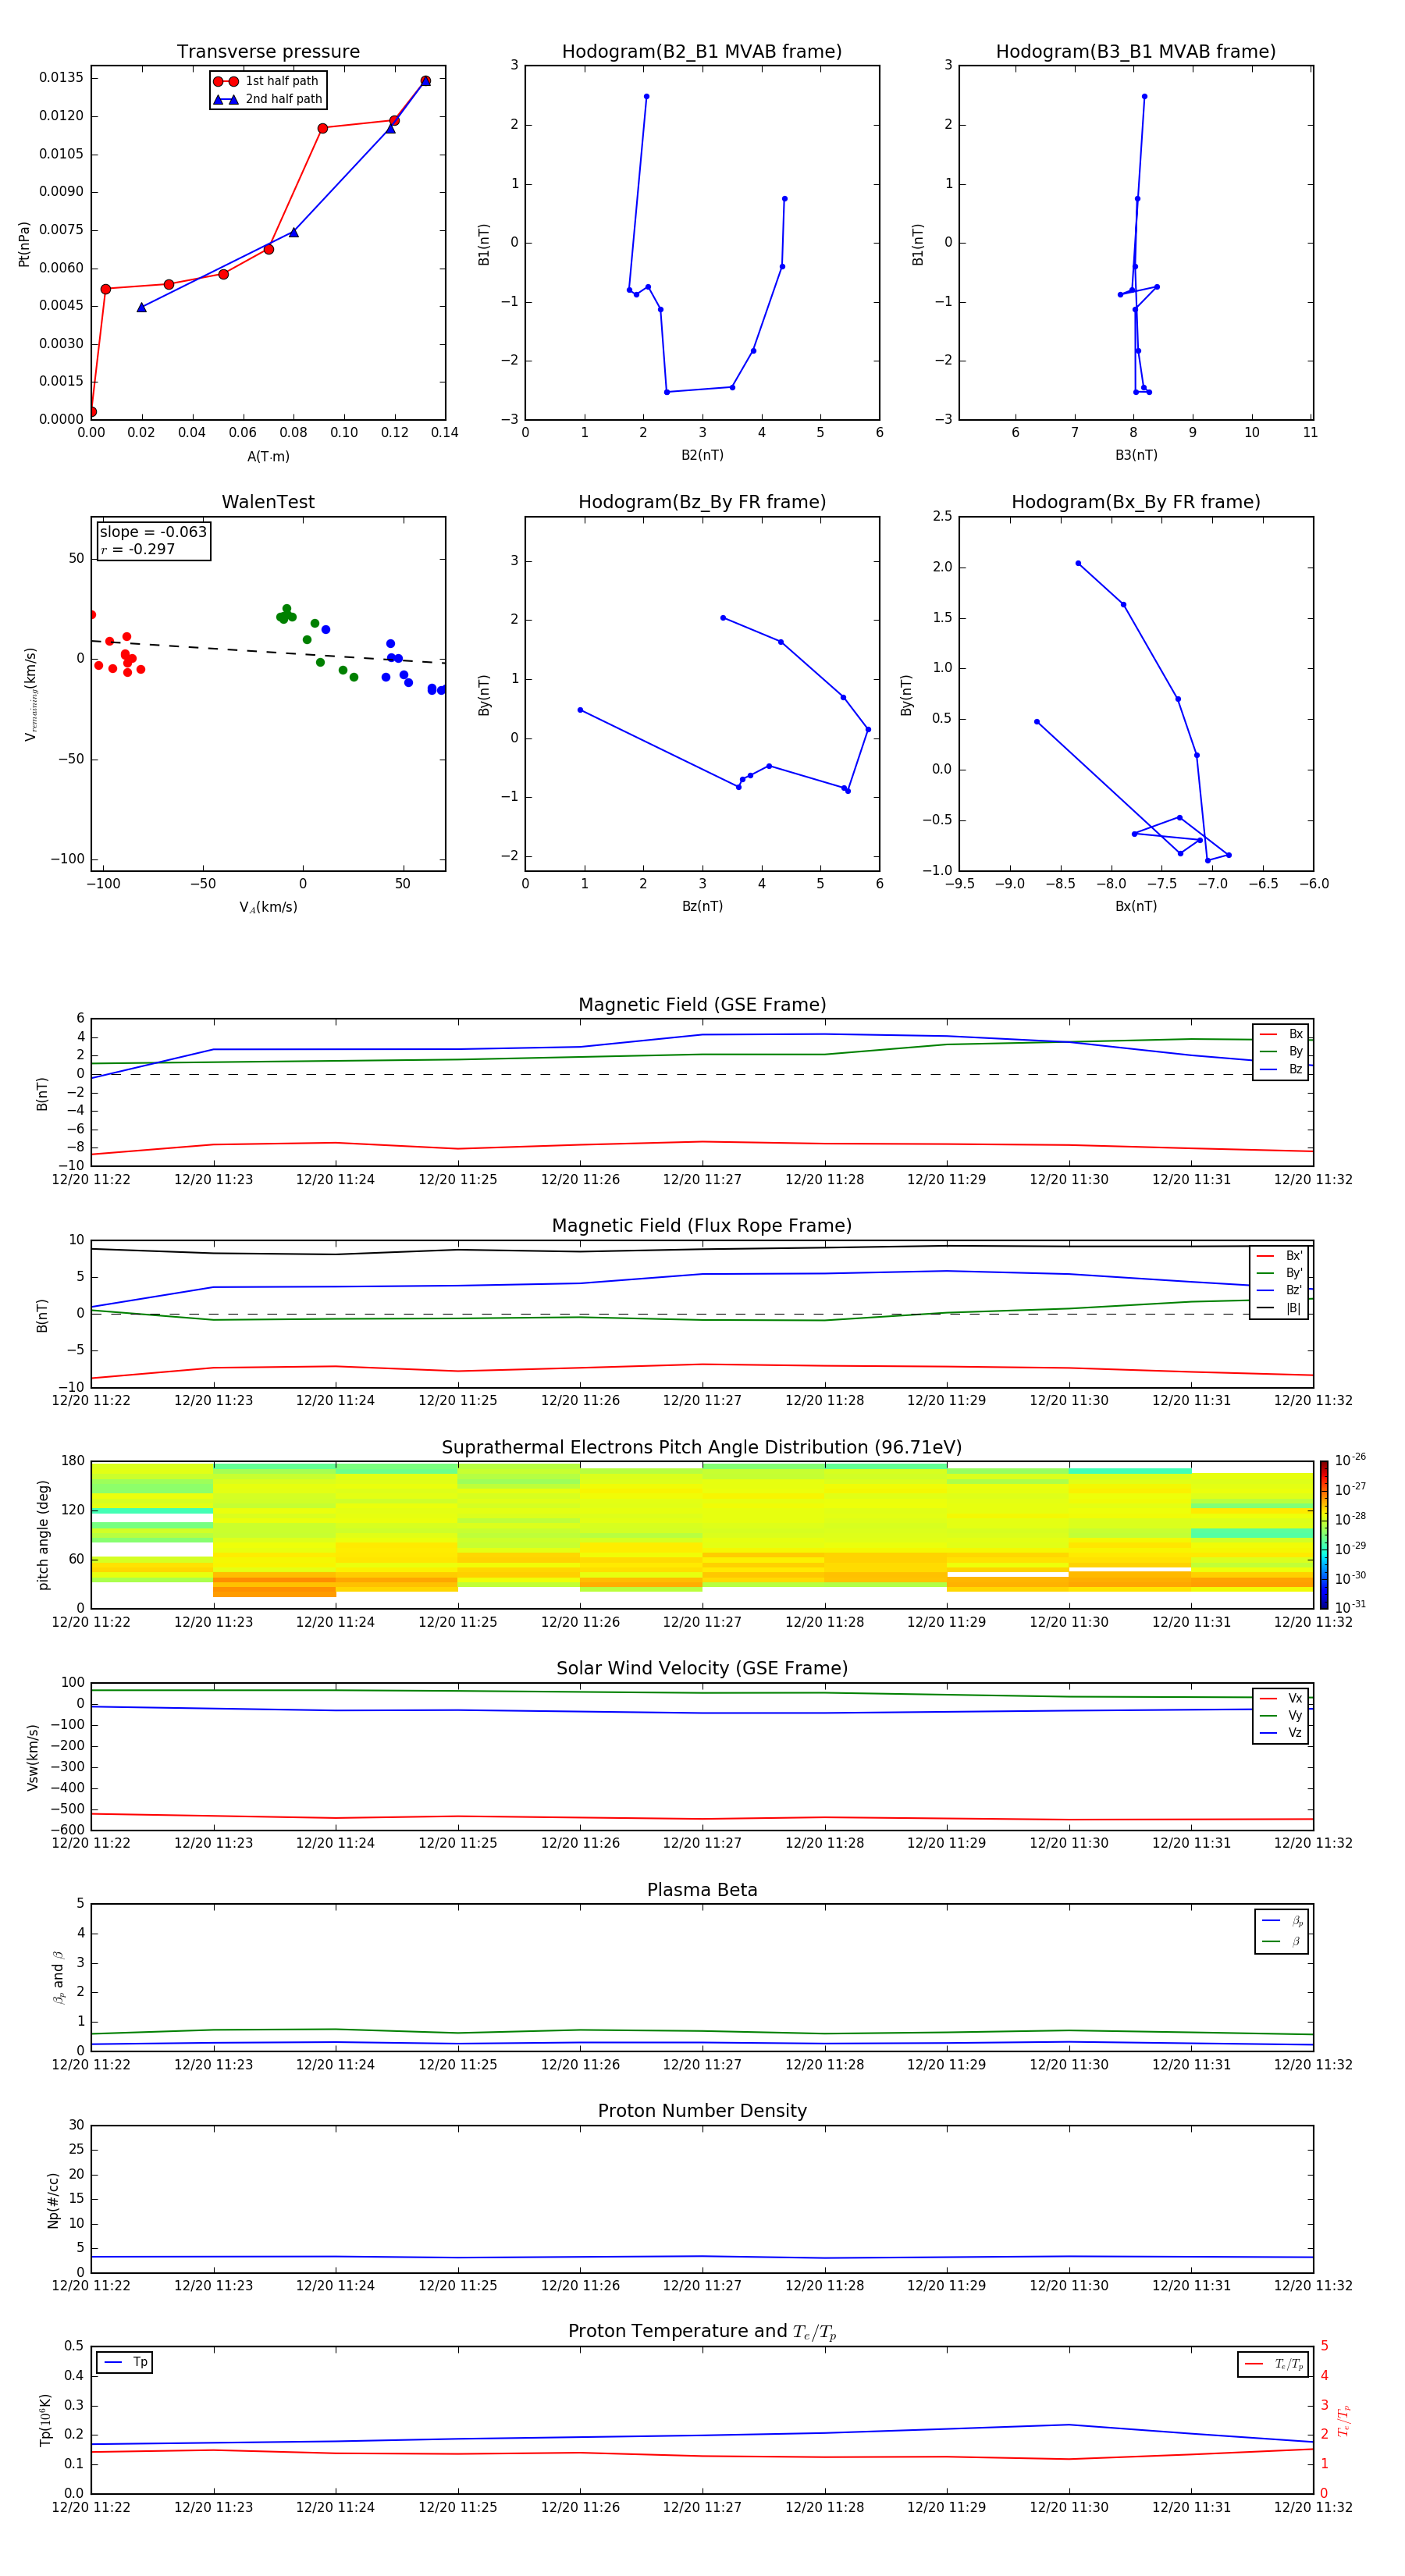Click the 'Plasma Beta' panel title
Image resolution: width=1405 pixels, height=2576 pixels.
point(702,1891)
